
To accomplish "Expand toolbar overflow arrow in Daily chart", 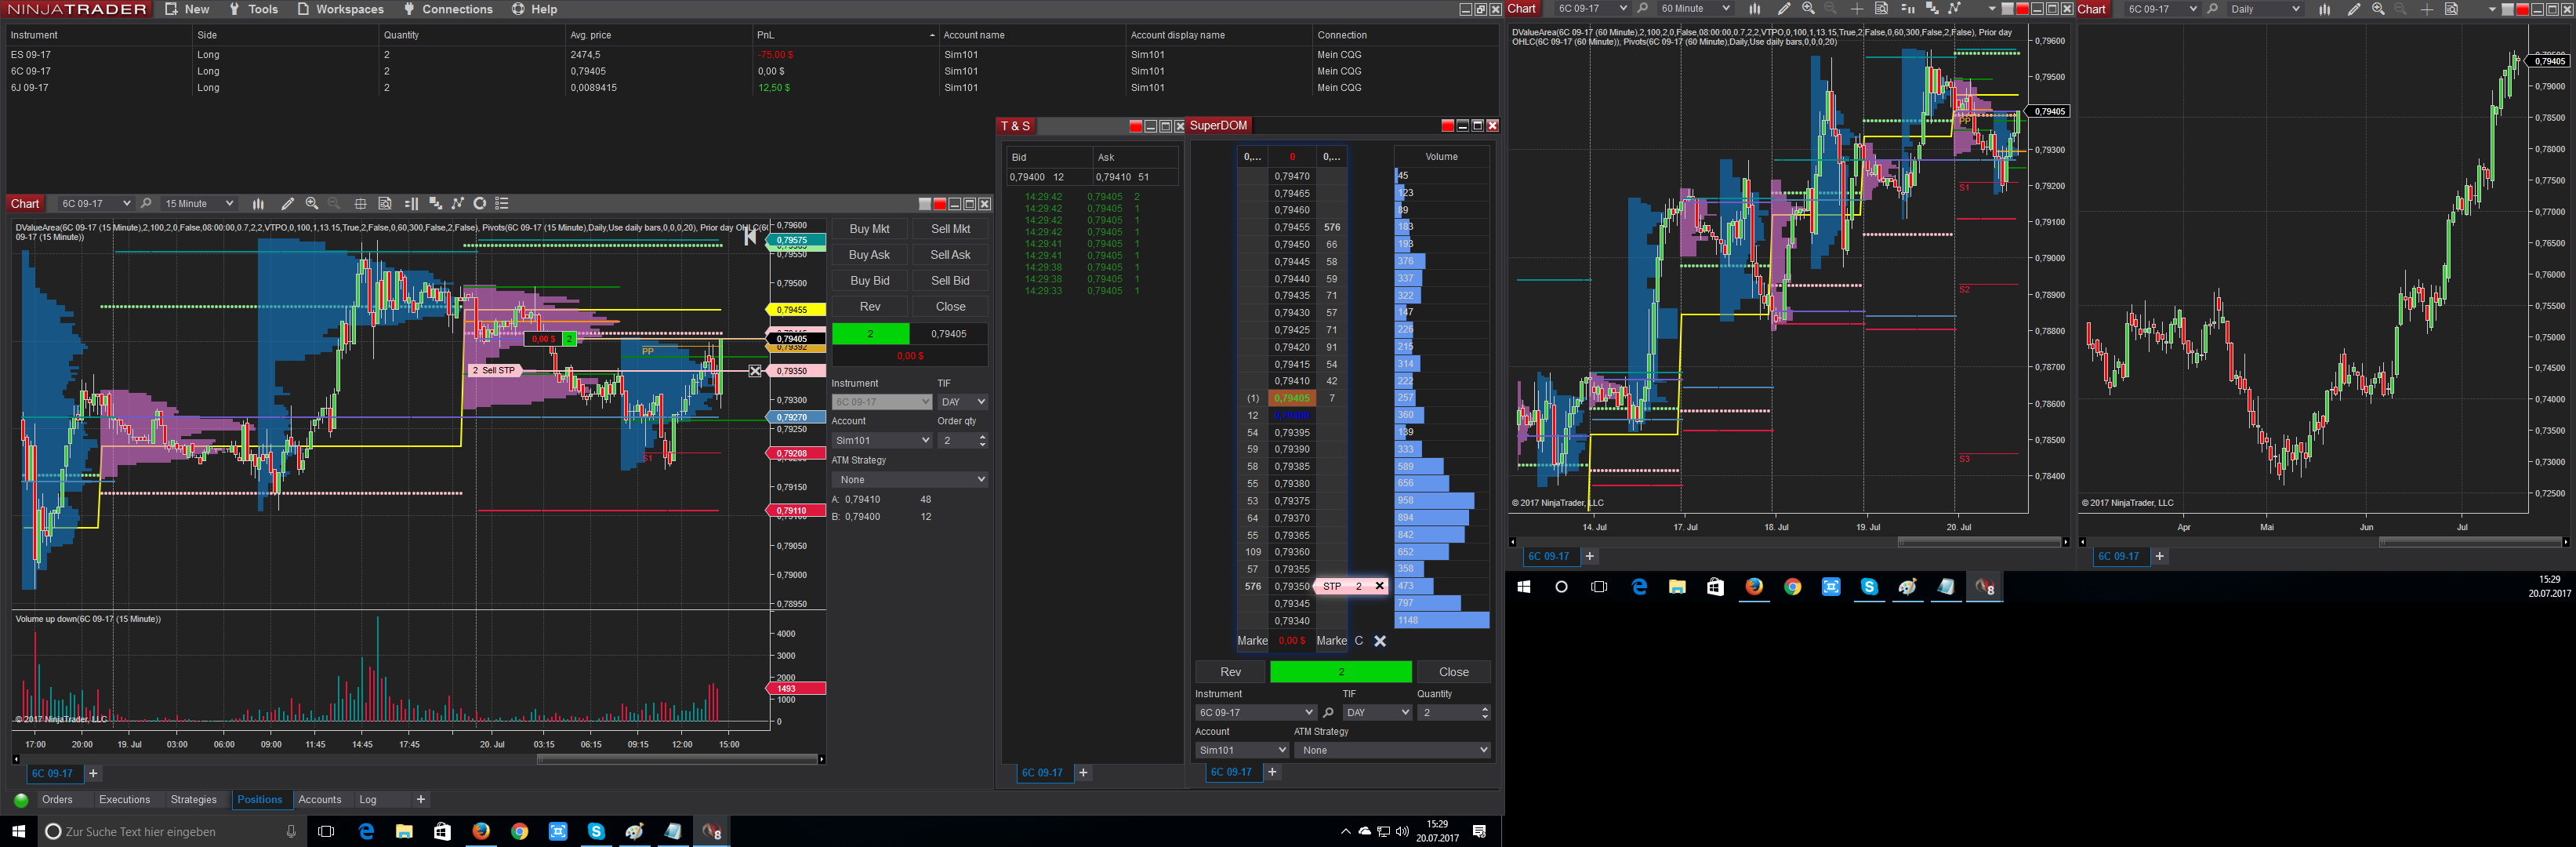I will point(2492,9).
